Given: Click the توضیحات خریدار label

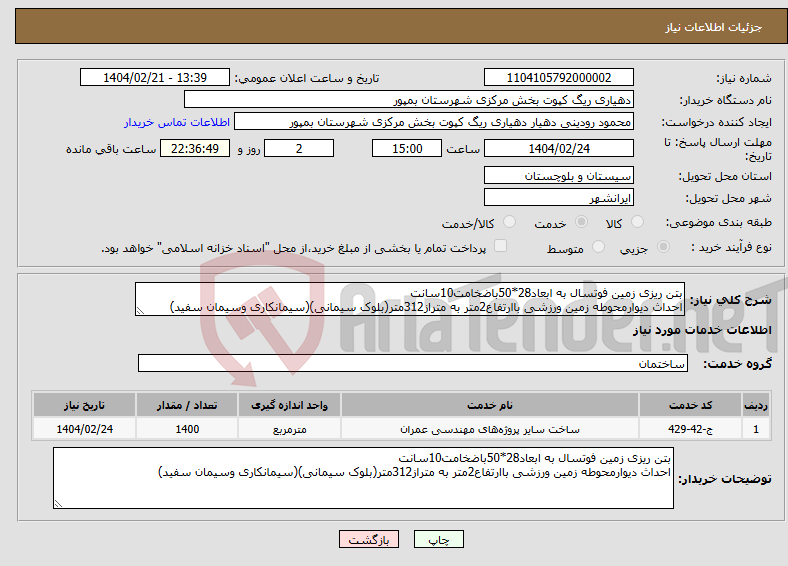Looking at the screenshot, I should 725,479.
